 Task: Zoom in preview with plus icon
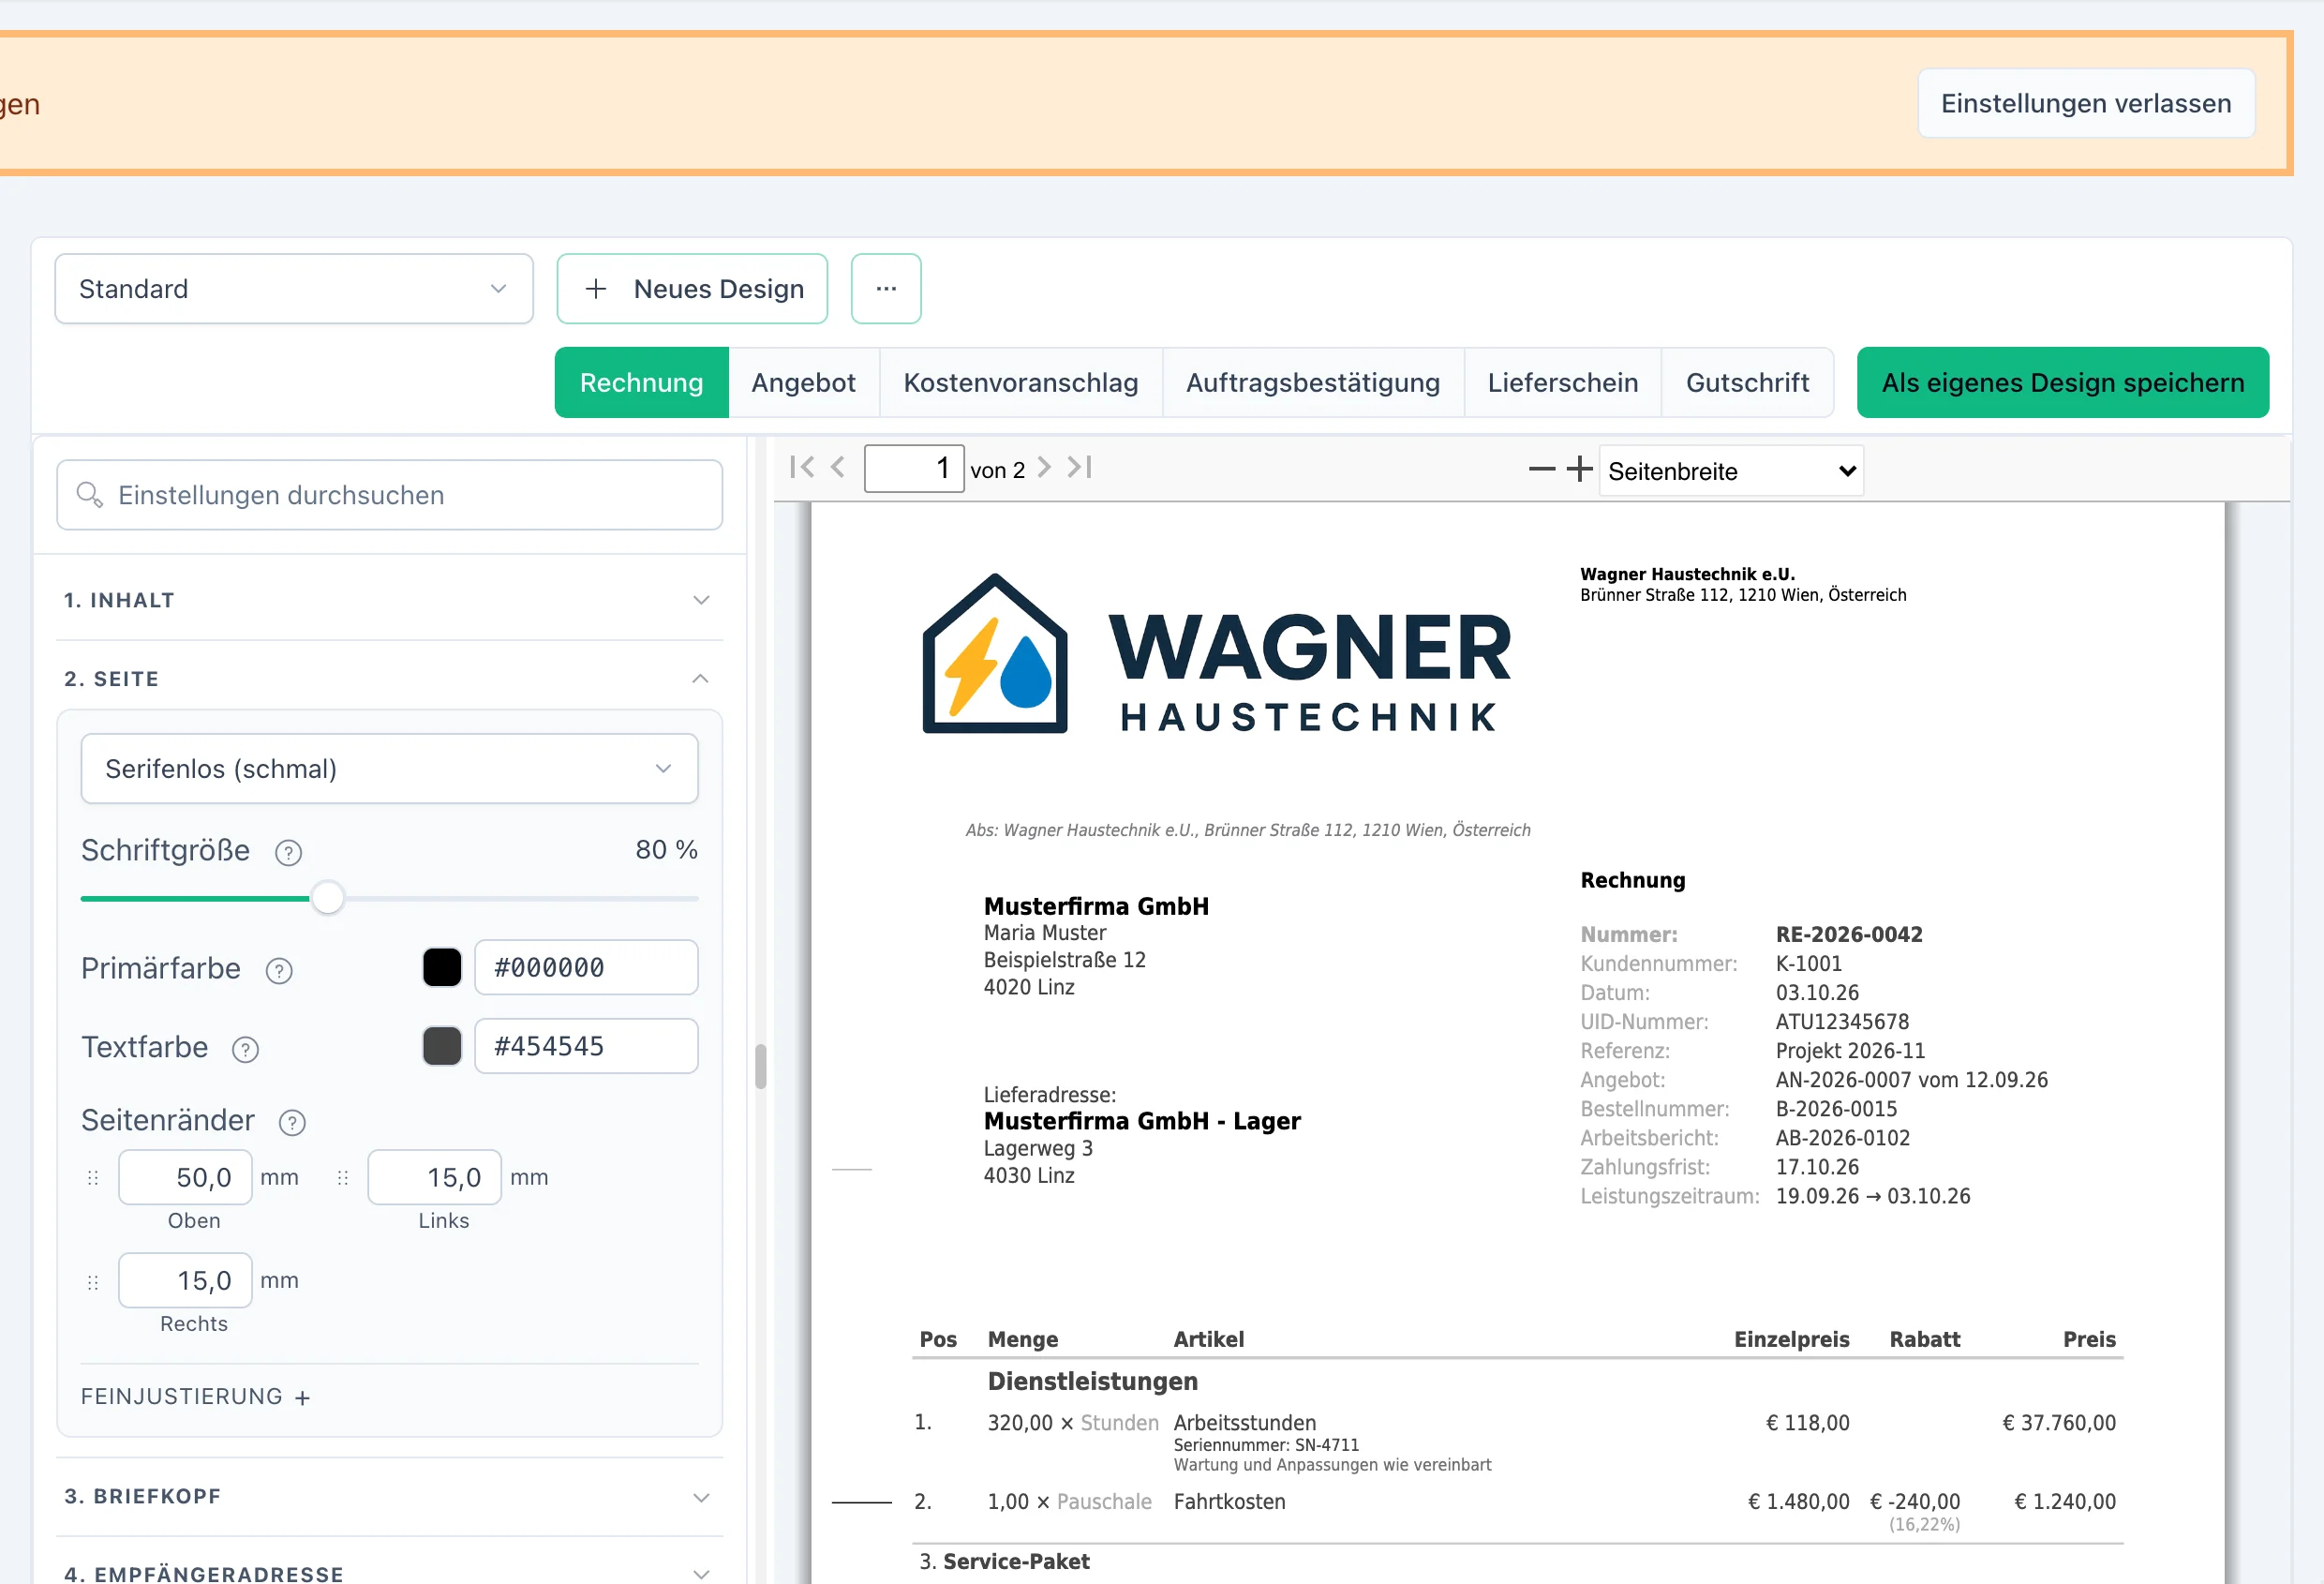(1579, 469)
